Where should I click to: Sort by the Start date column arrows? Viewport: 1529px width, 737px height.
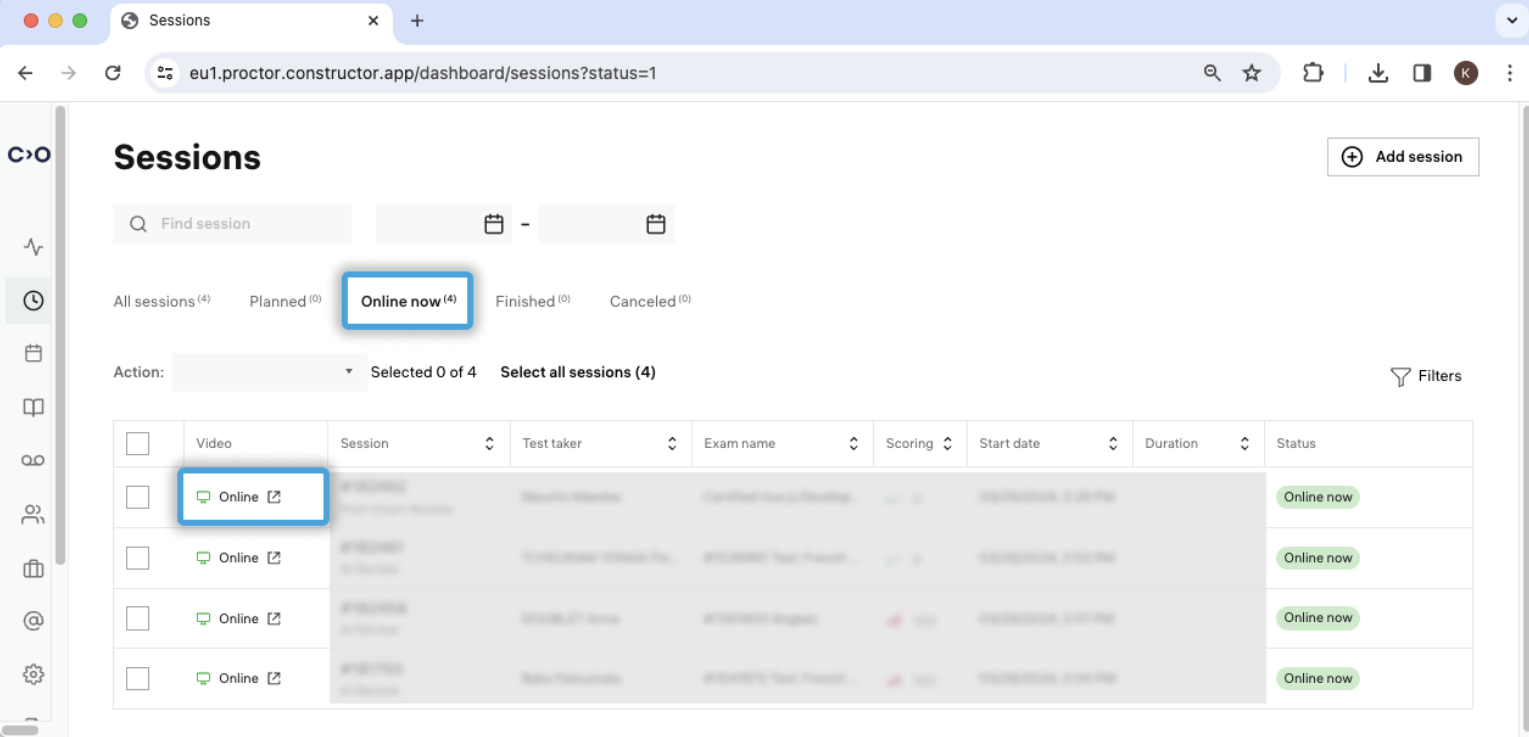[x=1112, y=443]
